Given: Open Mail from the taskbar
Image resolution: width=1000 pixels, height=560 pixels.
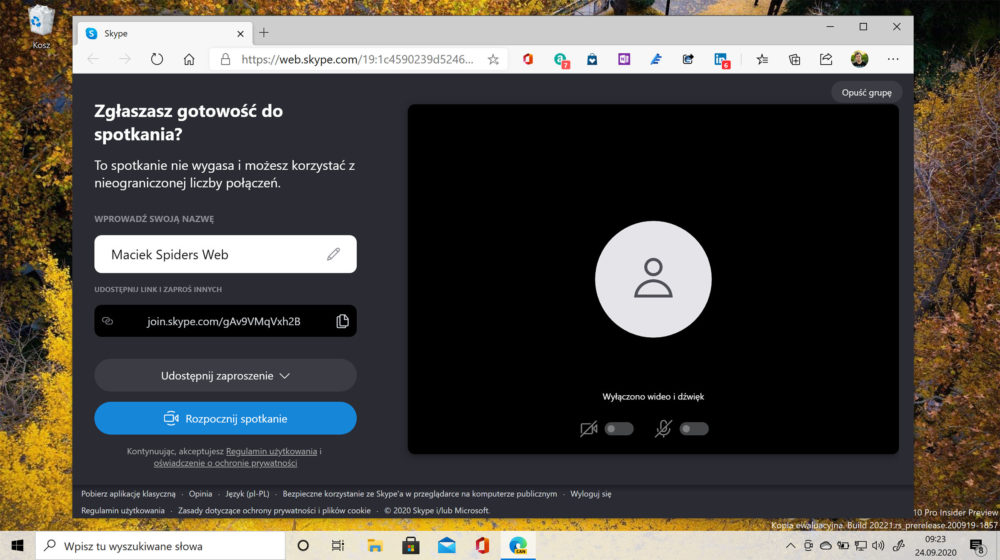Looking at the screenshot, I should 446,545.
